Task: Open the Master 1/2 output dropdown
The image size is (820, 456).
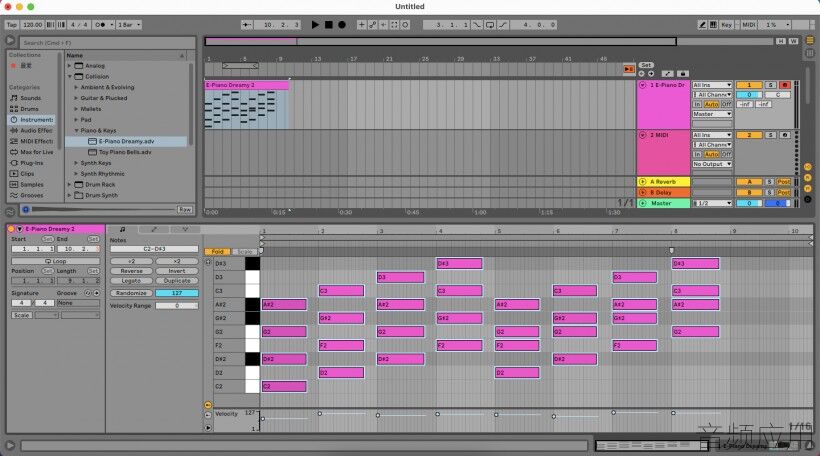Action: (x=712, y=203)
